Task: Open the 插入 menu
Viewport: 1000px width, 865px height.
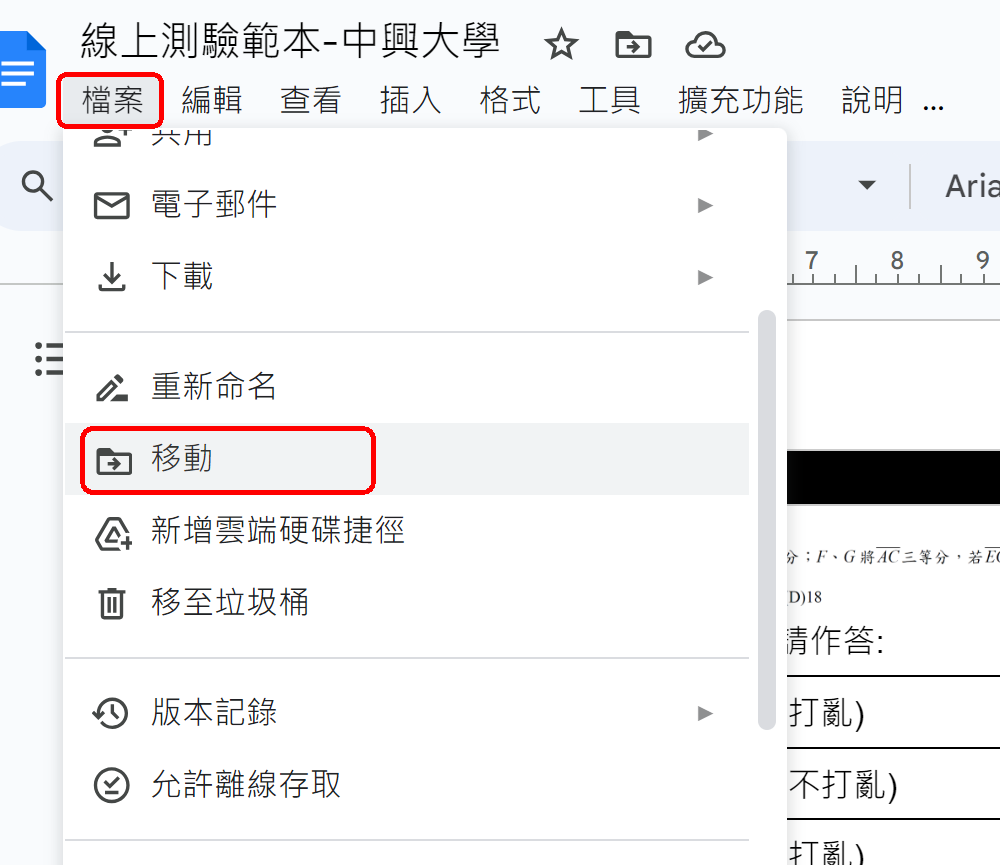Action: [x=410, y=100]
